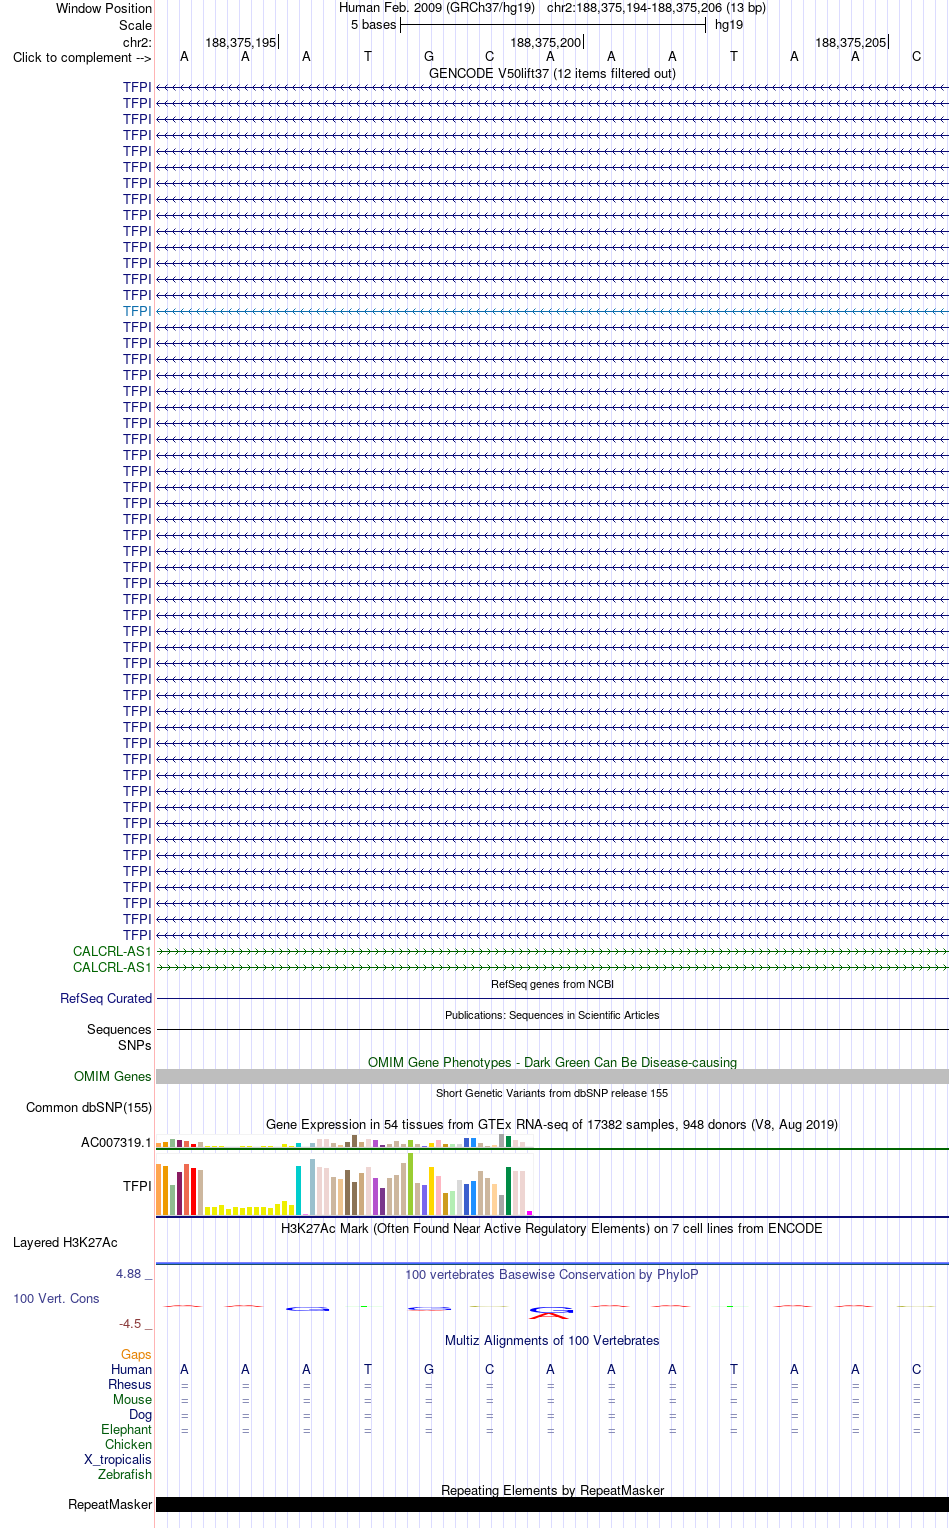This screenshot has width=950, height=1528.
Task: Open 'RefSeq genes from NCBI' track title
Action: (552, 984)
